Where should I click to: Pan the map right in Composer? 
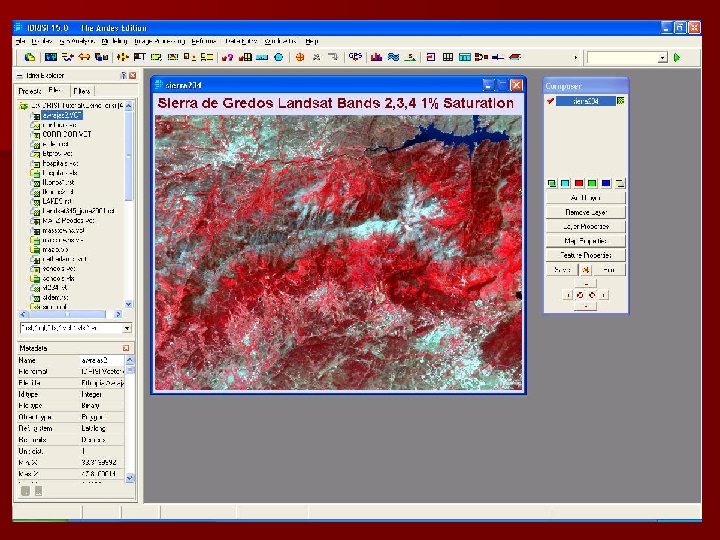point(603,295)
